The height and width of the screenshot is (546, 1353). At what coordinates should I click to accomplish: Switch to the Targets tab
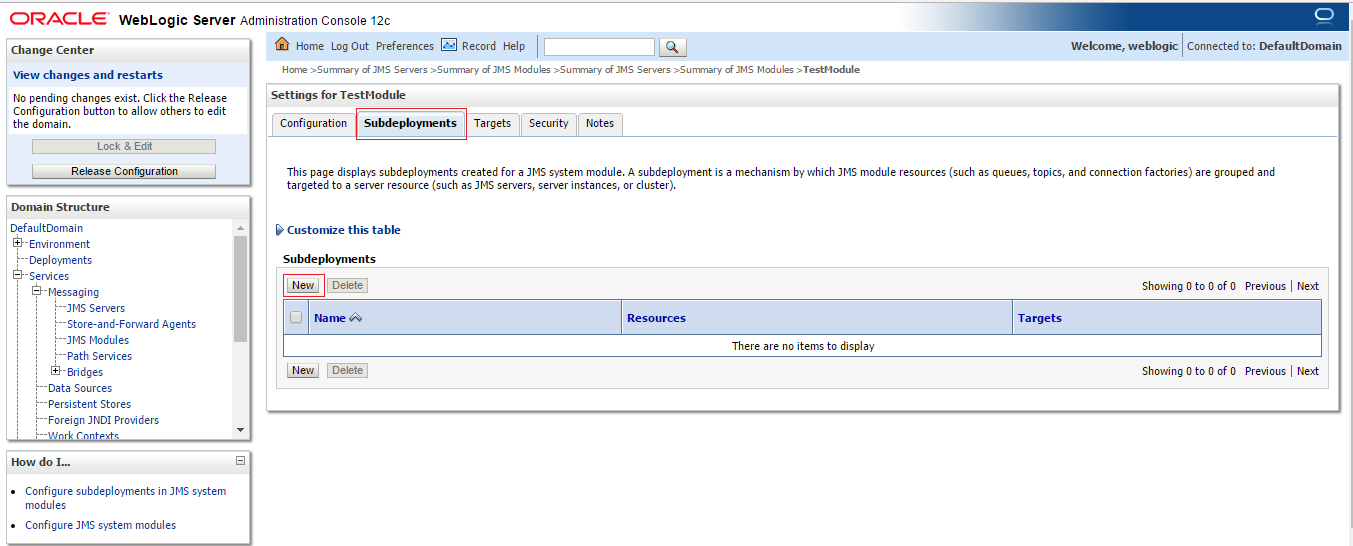[492, 124]
